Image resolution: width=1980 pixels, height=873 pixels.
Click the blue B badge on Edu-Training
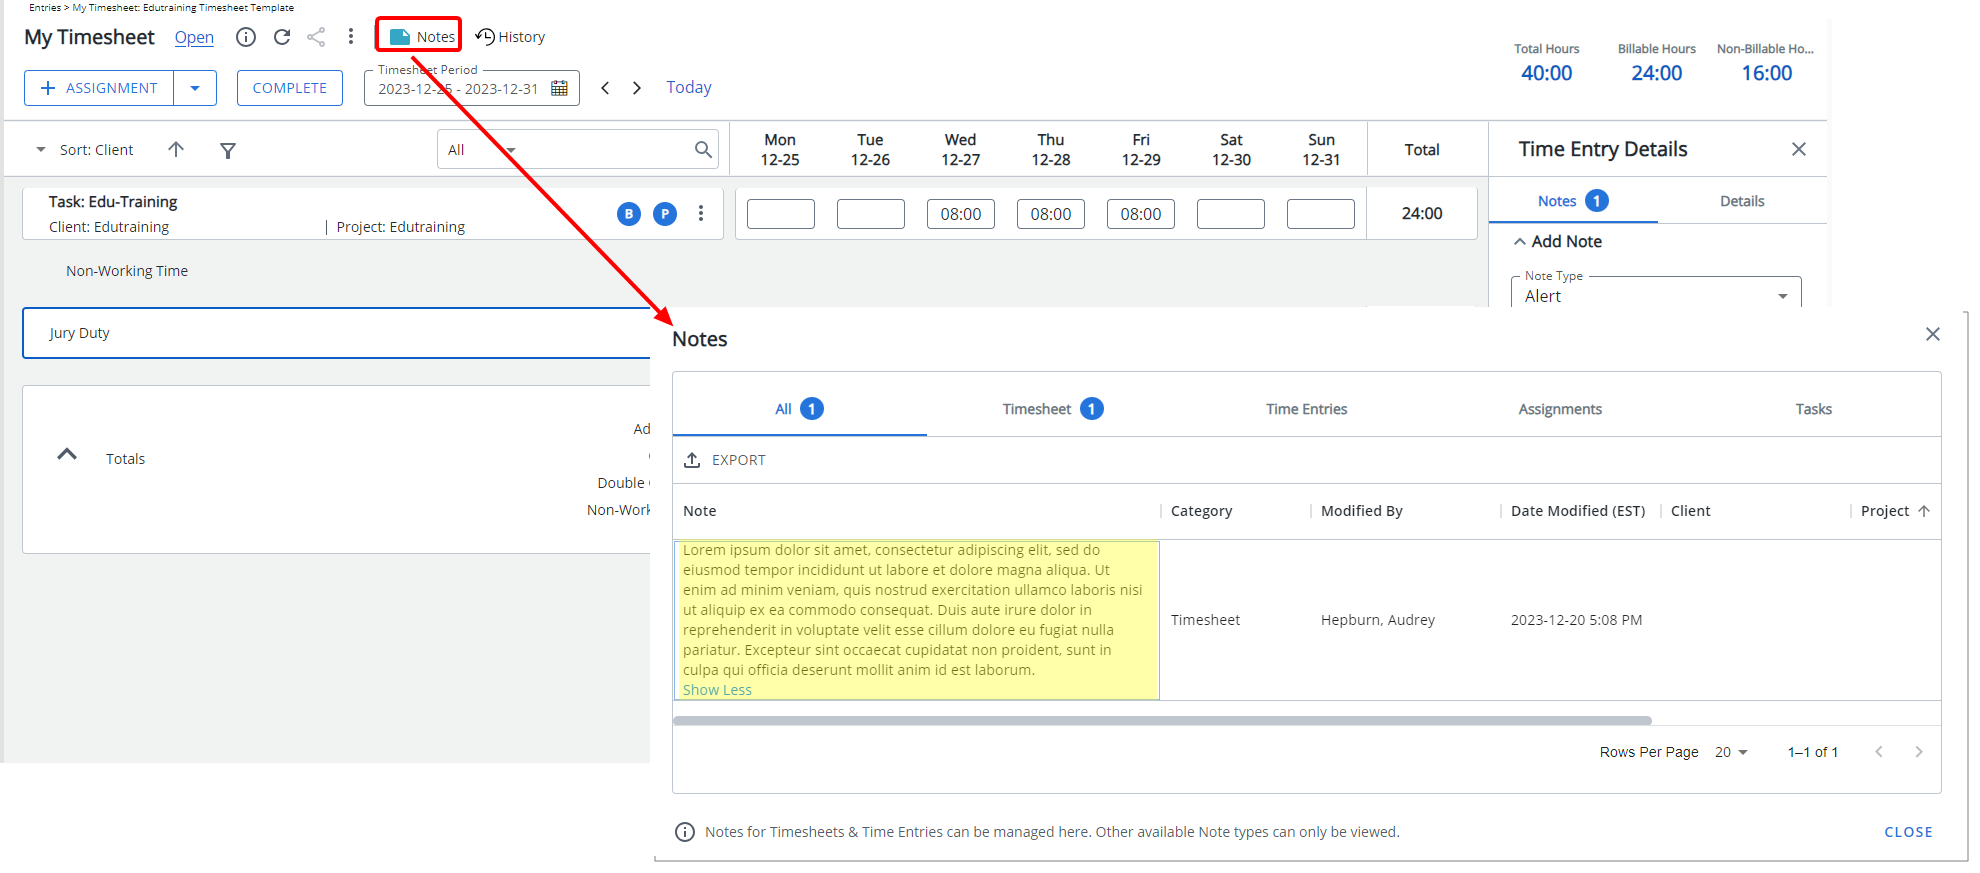click(x=629, y=213)
